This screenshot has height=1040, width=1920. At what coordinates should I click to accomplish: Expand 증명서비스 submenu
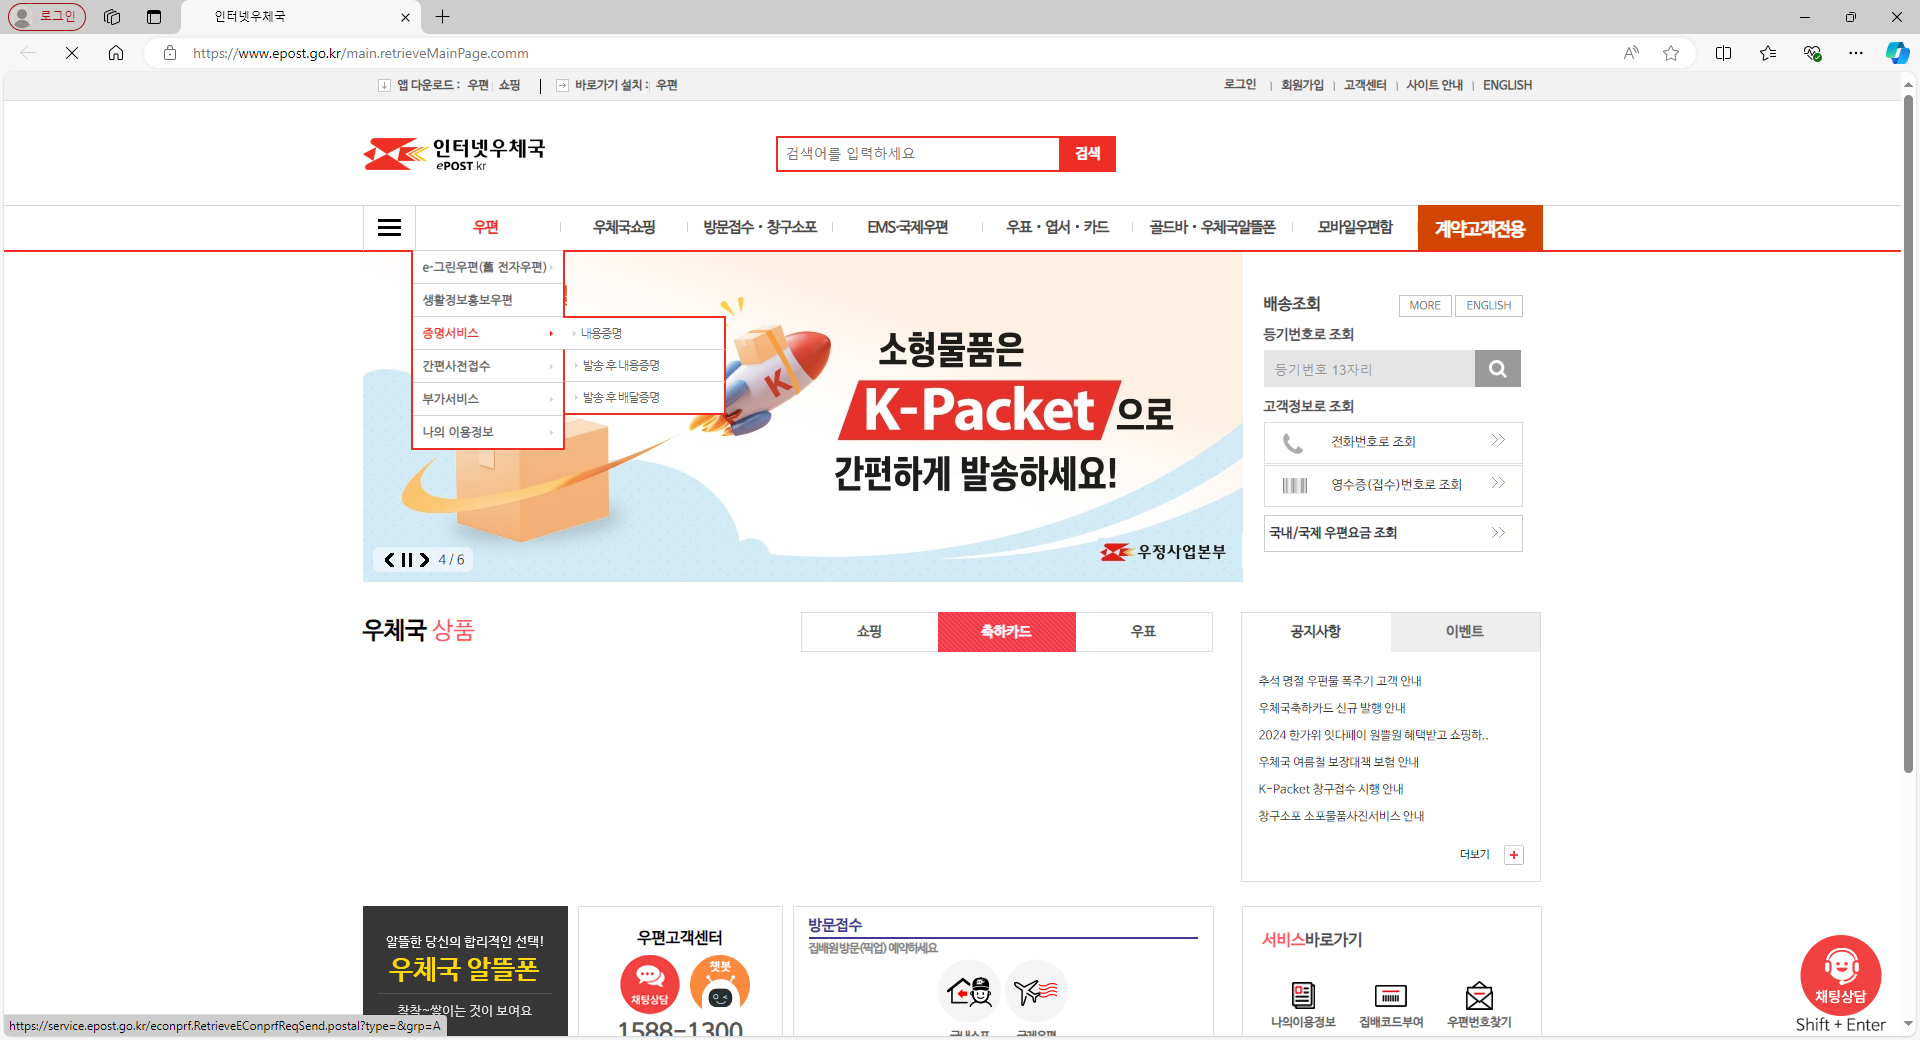click(x=488, y=333)
